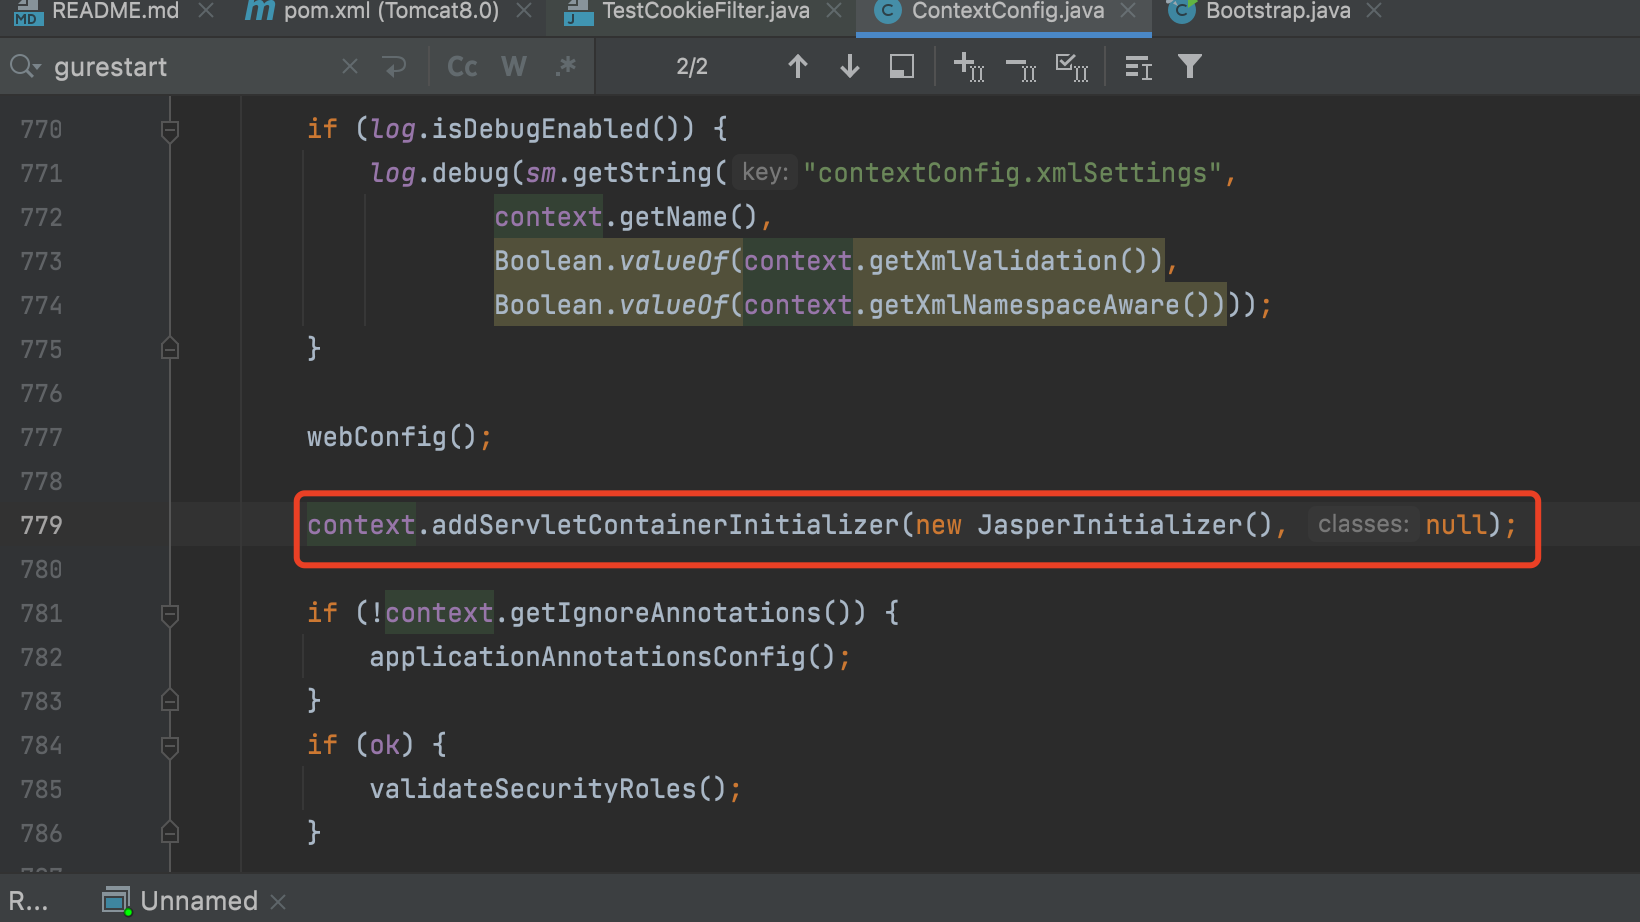
Task: Collapse fold marker at line 783
Action: pos(170,701)
